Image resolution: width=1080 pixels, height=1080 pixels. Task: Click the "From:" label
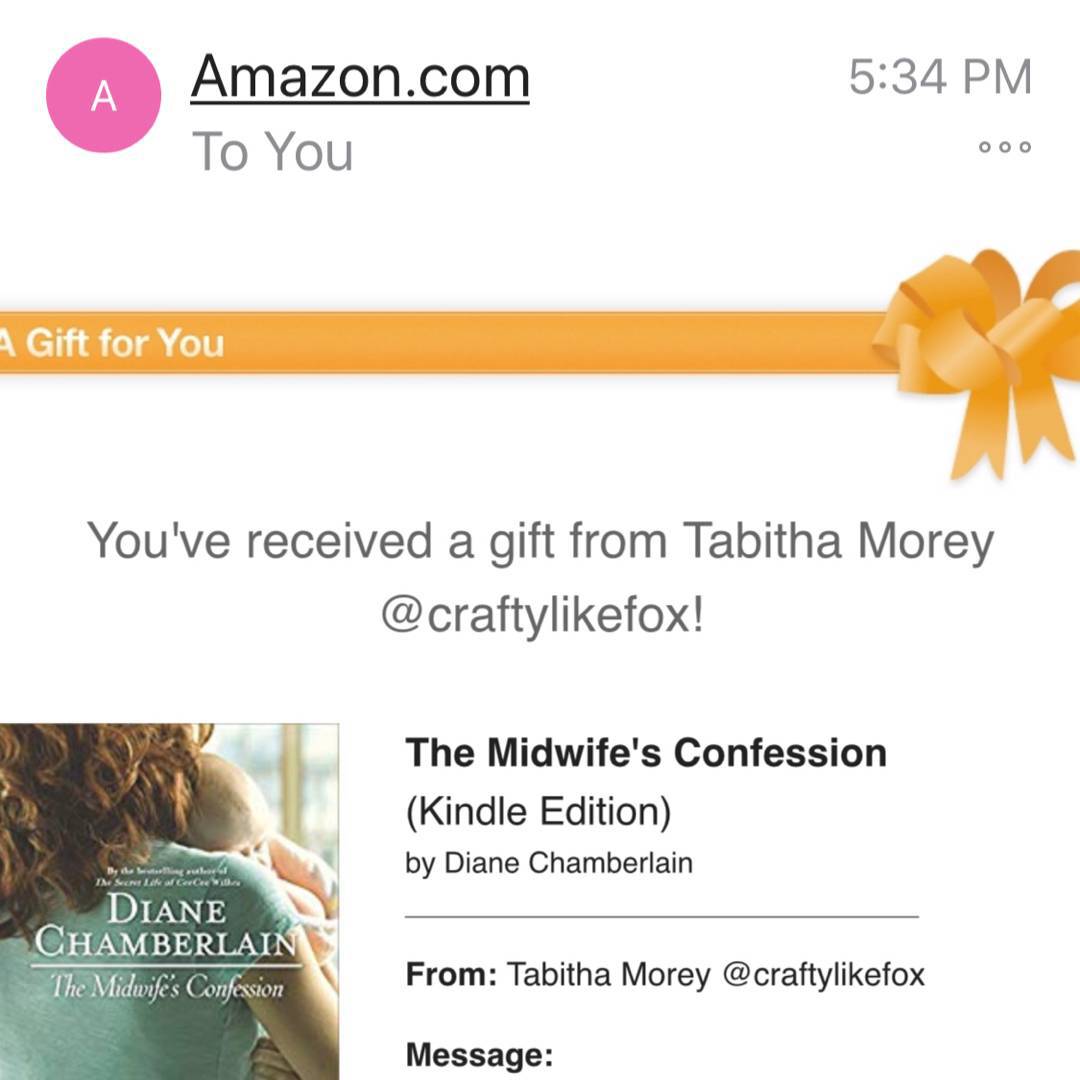(x=450, y=975)
